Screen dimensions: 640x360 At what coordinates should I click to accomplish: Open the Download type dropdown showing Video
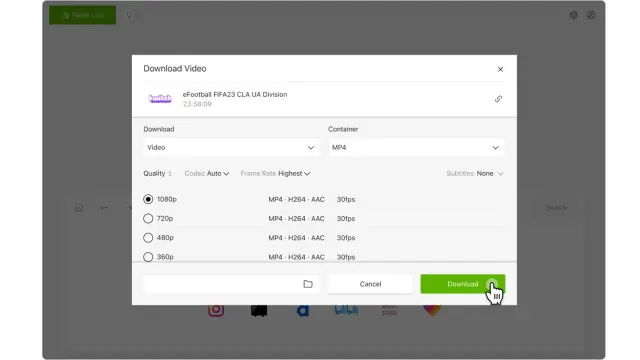(231, 147)
